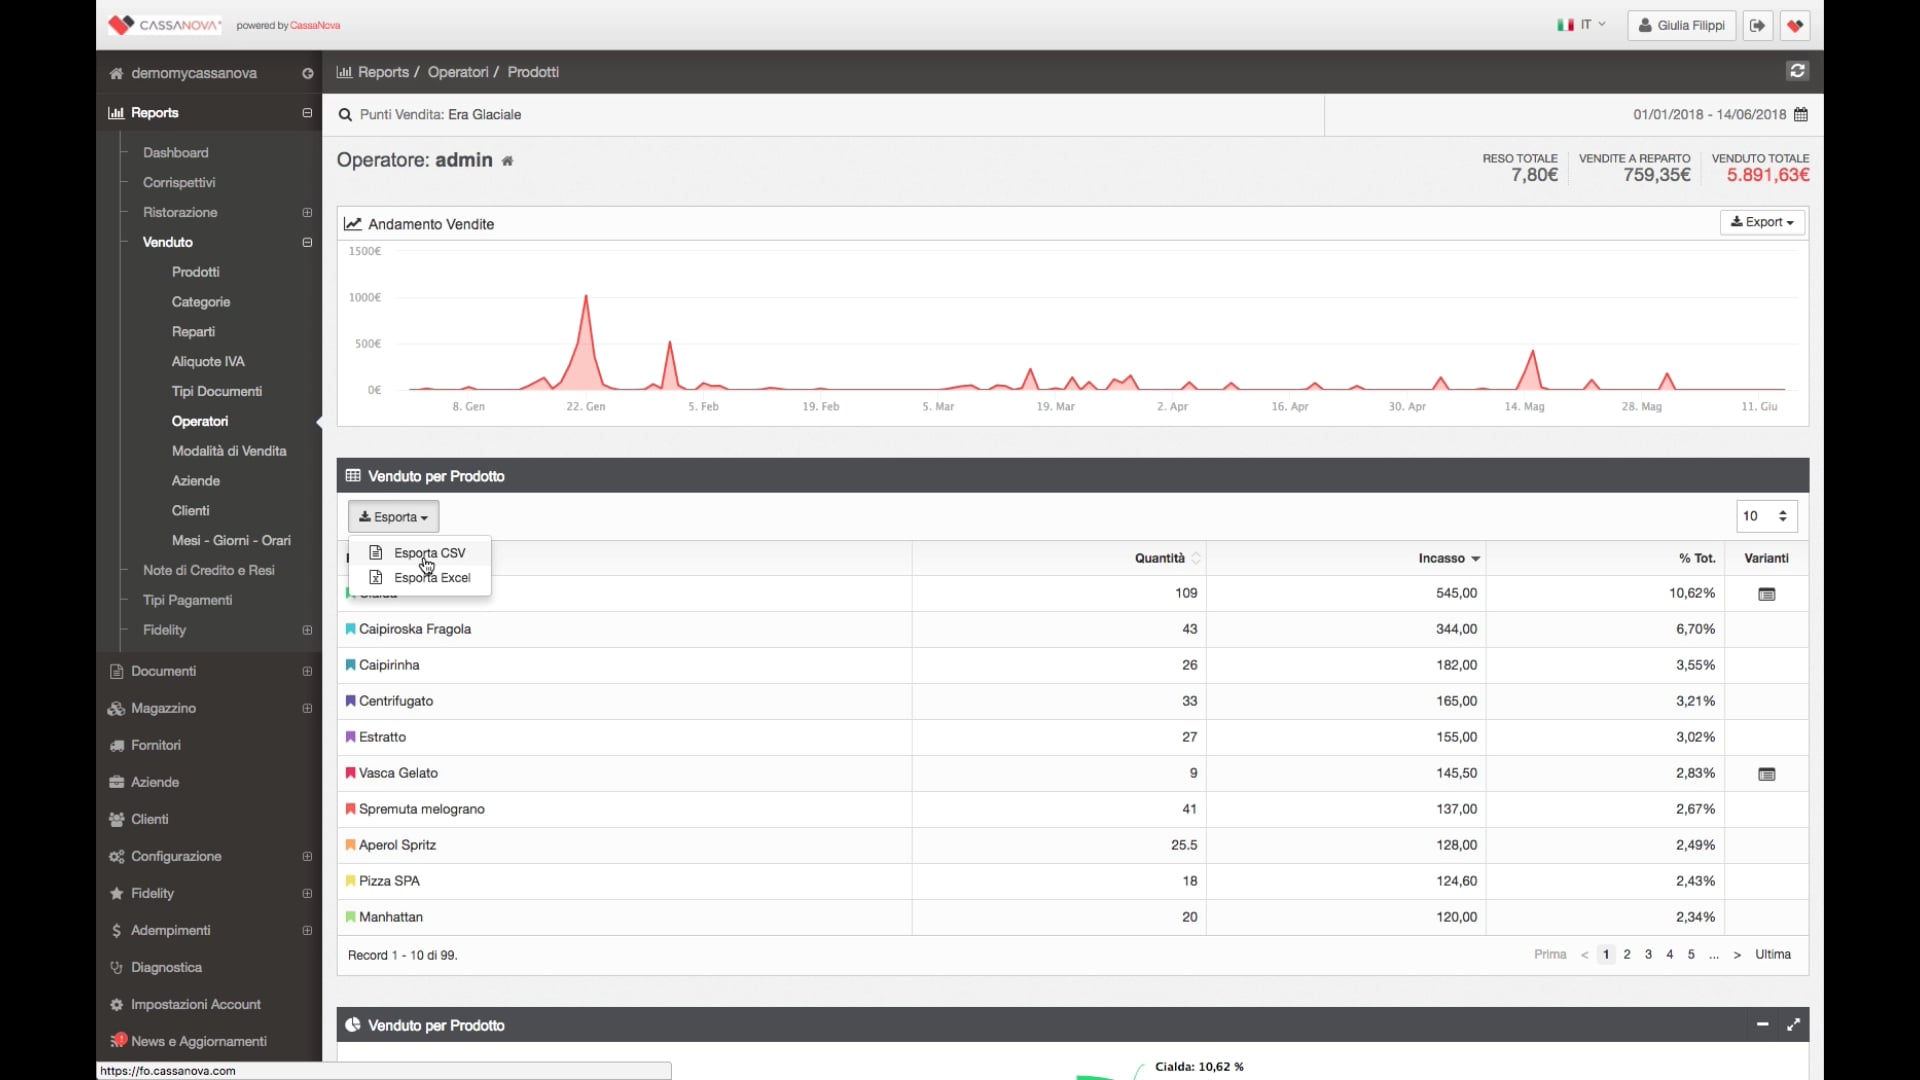Image resolution: width=1920 pixels, height=1080 pixels.
Task: Open the chart Export dropdown
Action: coord(1761,222)
